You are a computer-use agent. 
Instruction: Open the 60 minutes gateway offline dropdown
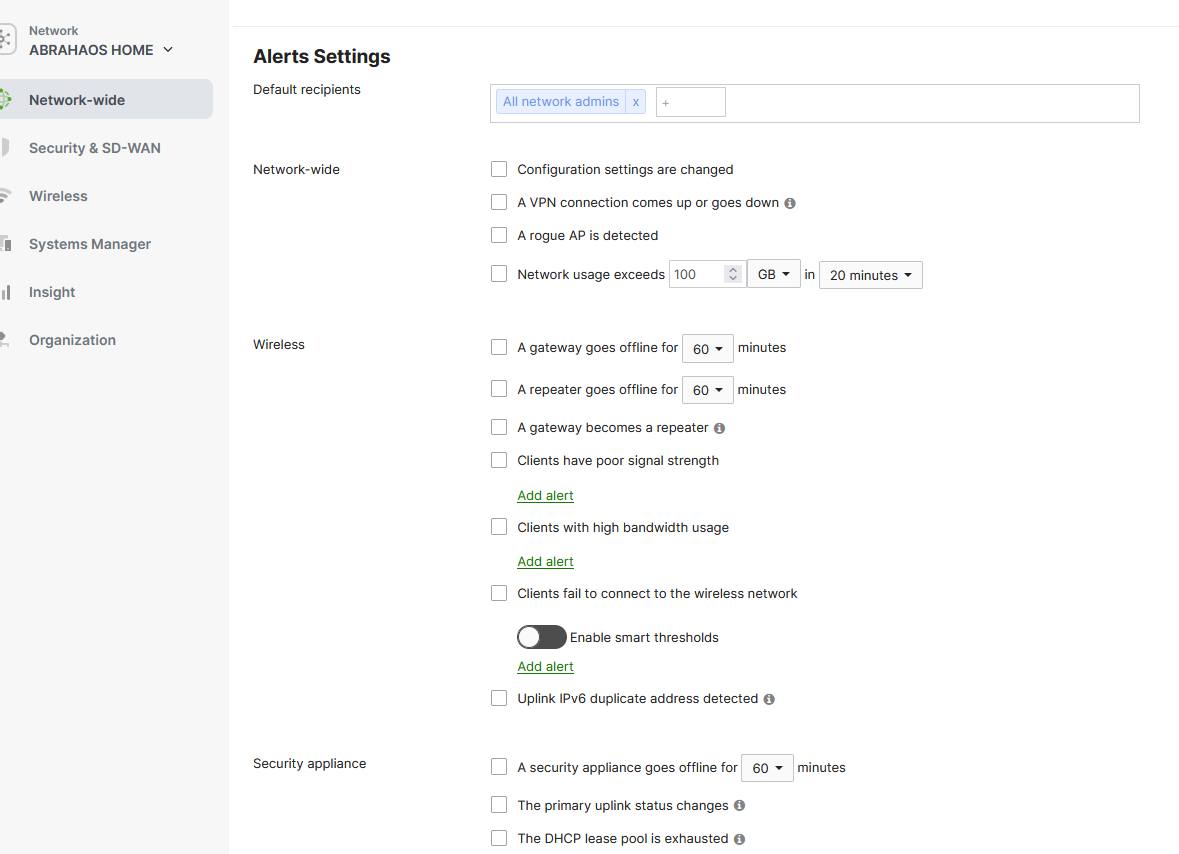pos(707,348)
